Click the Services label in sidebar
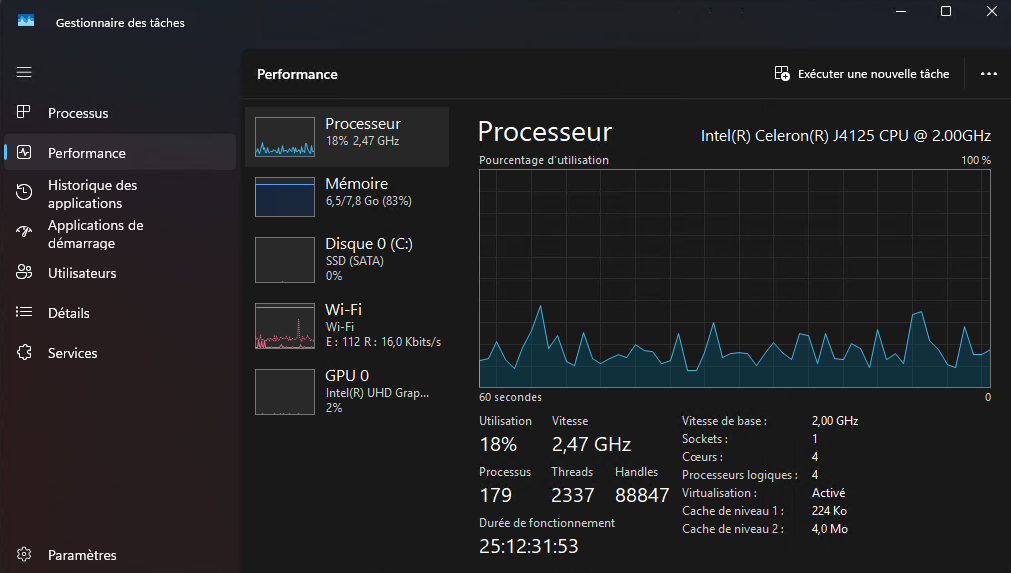This screenshot has width=1011, height=573. point(72,353)
